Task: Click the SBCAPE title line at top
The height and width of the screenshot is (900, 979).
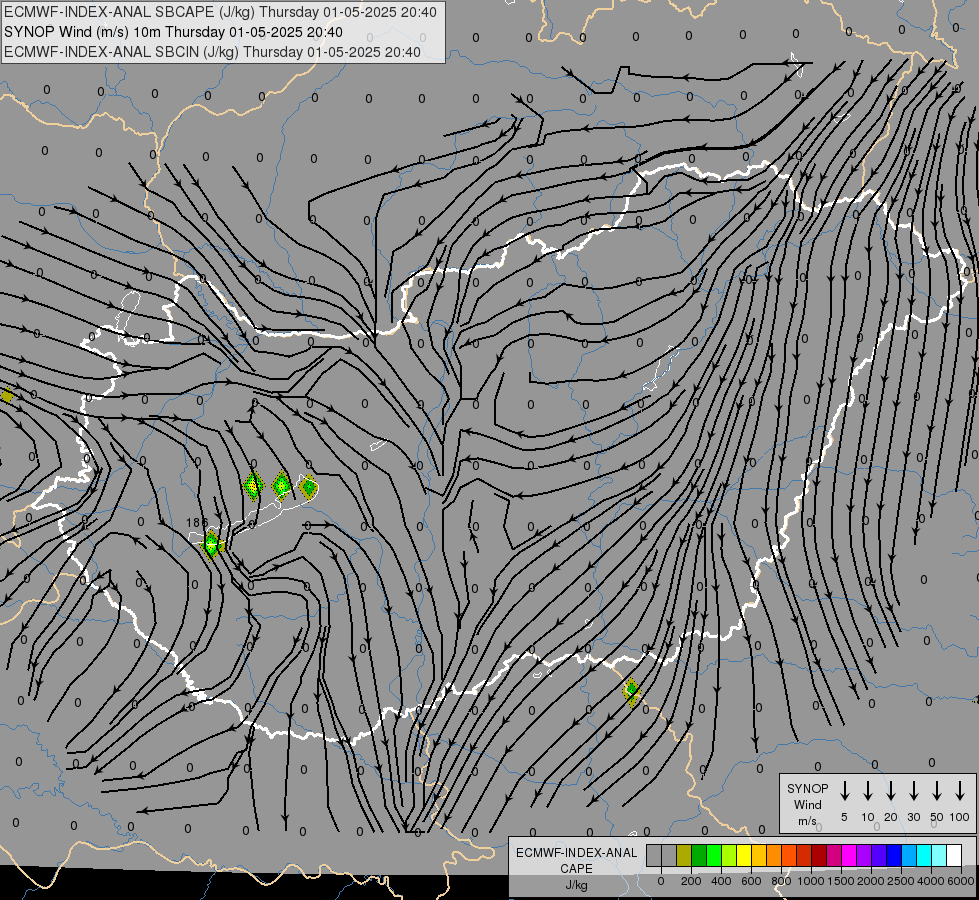Action: click(x=220, y=12)
